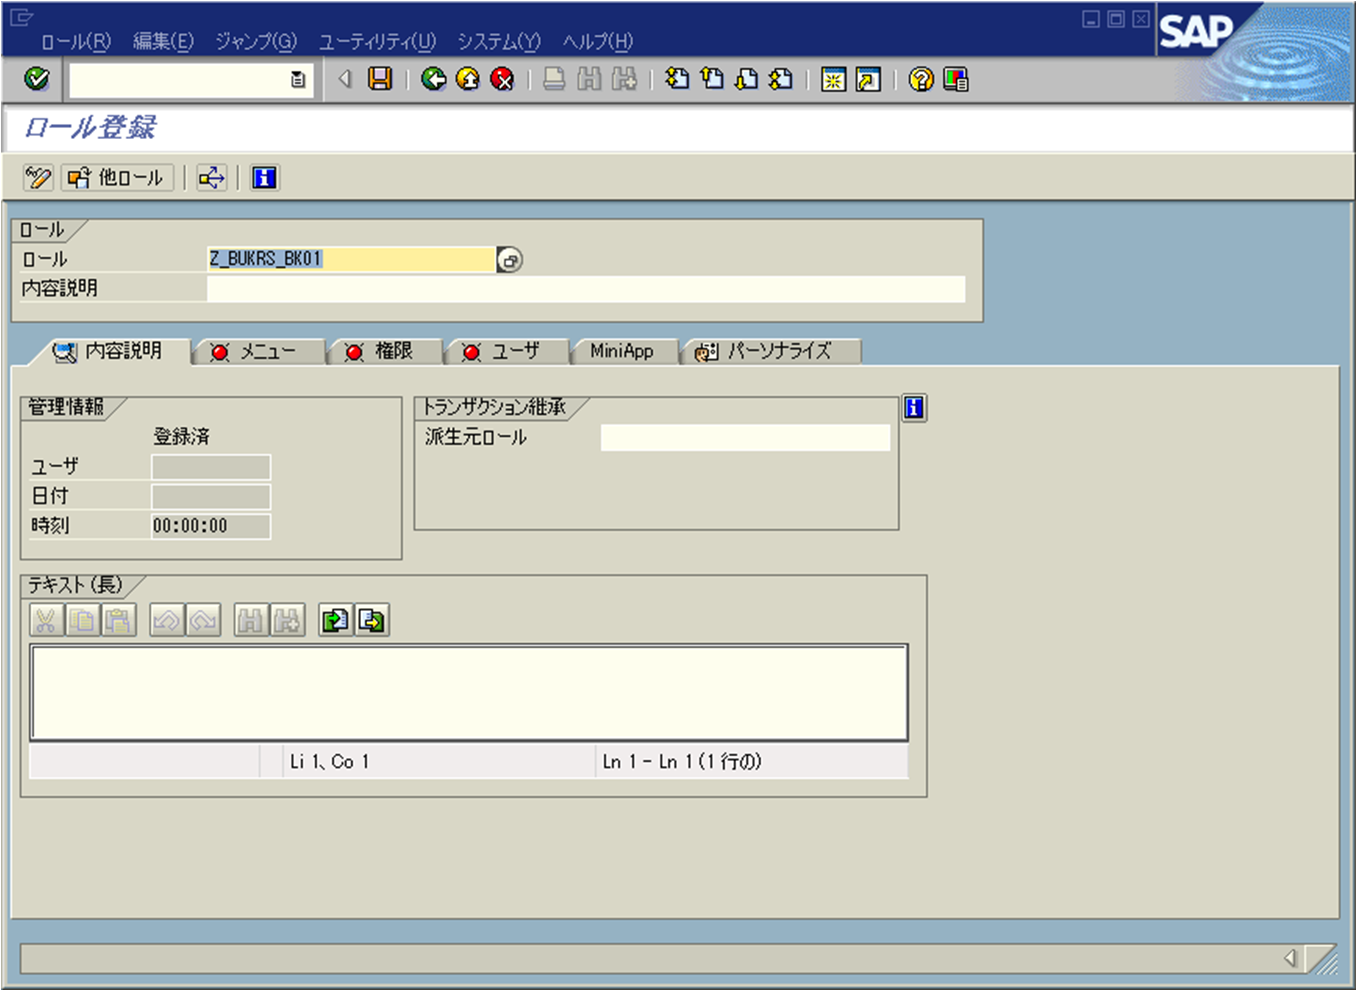1357x991 pixels.
Task: Toggle display/change with the pencil icon
Action: coord(37,177)
